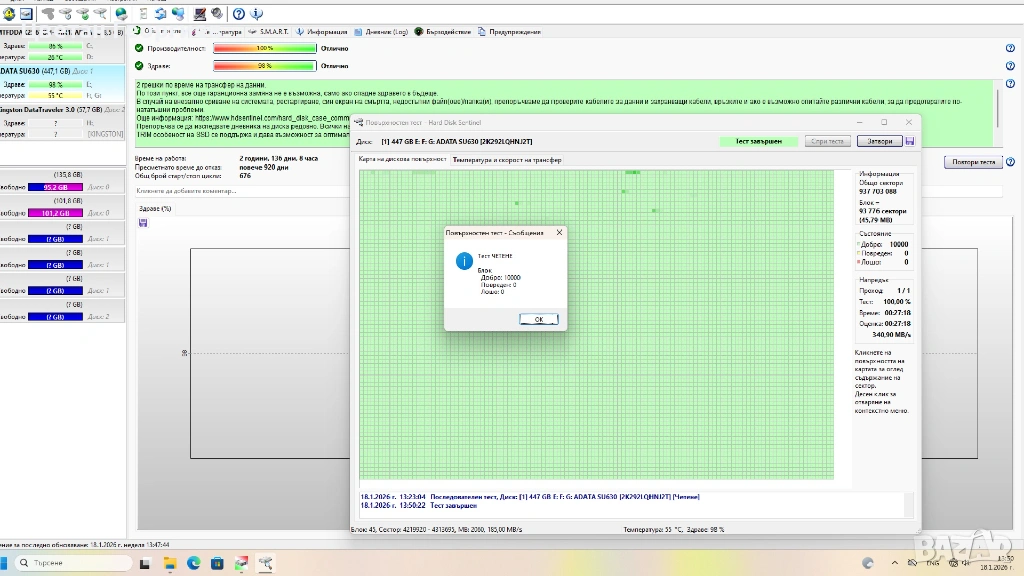This screenshot has width=1024, height=576.
Task: Click the blue info toolbar icon
Action: click(x=256, y=14)
